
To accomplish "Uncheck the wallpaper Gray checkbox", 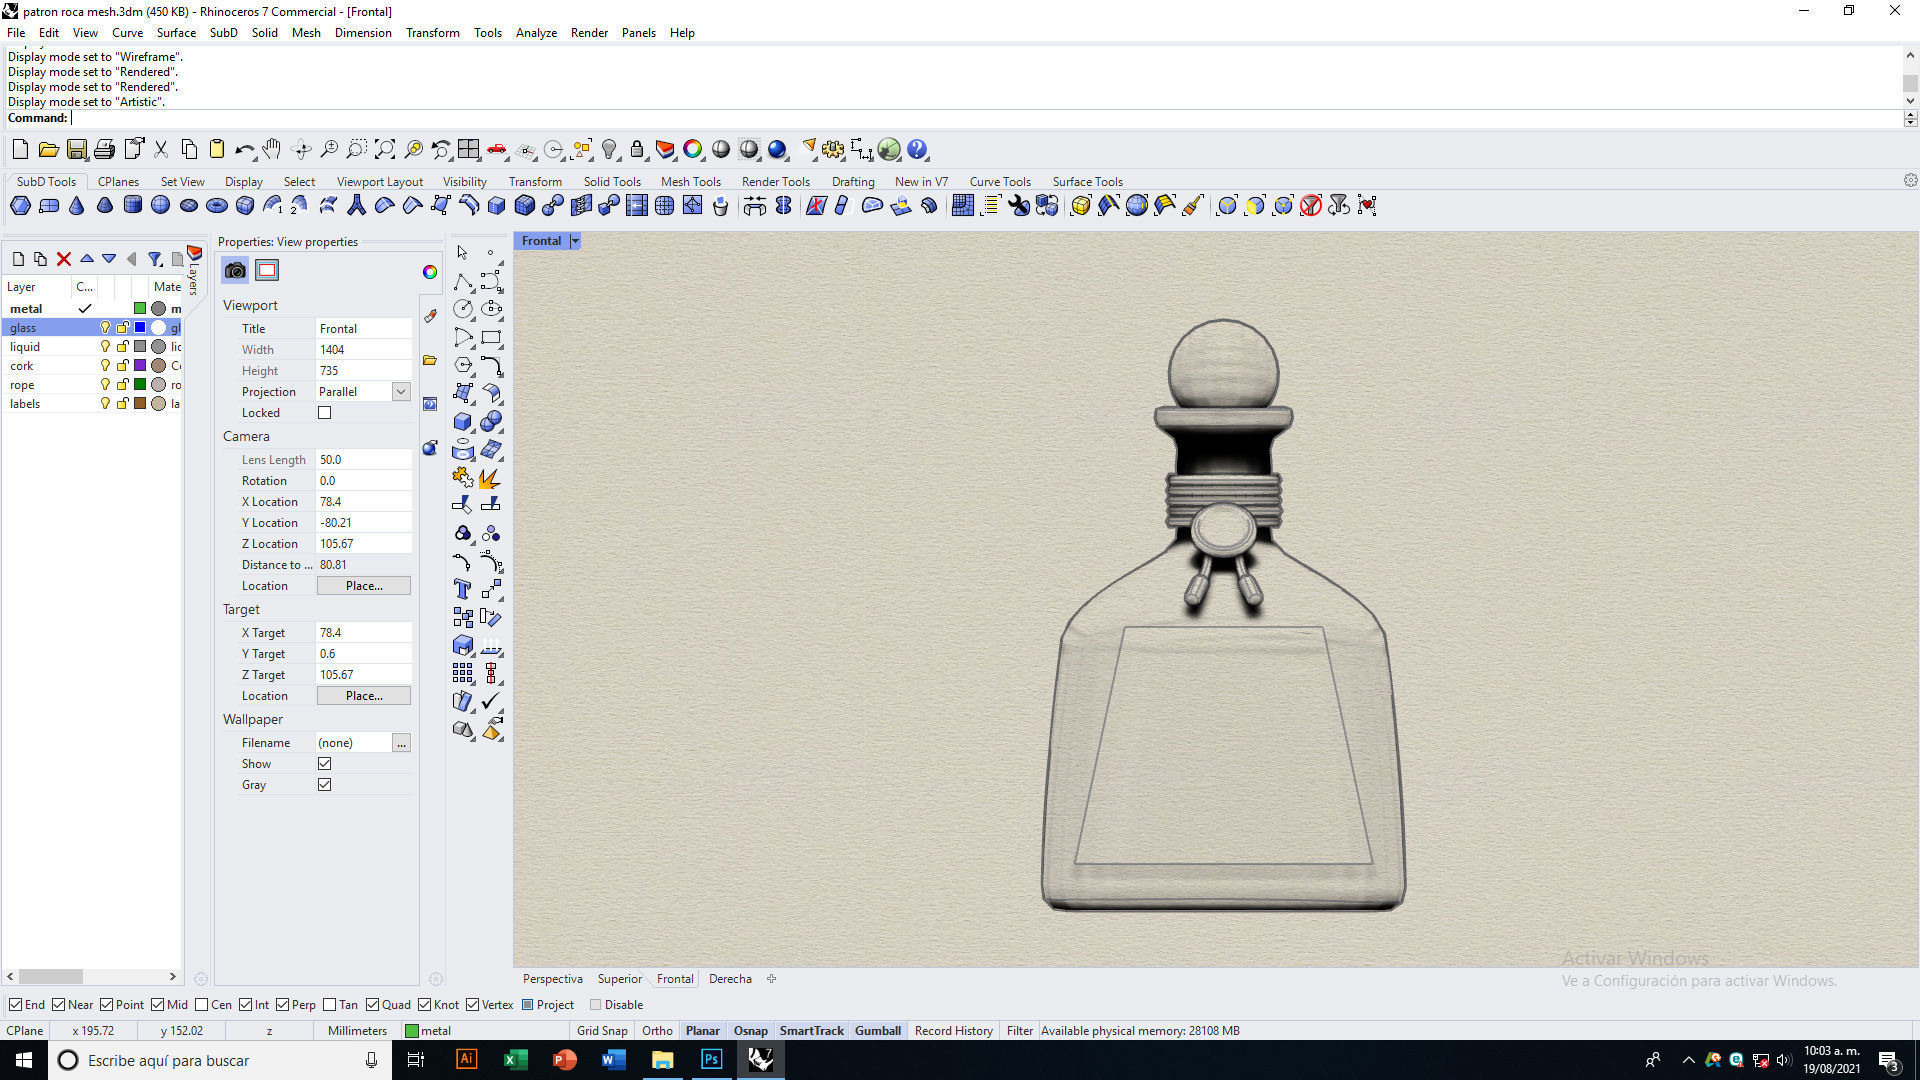I will click(324, 785).
